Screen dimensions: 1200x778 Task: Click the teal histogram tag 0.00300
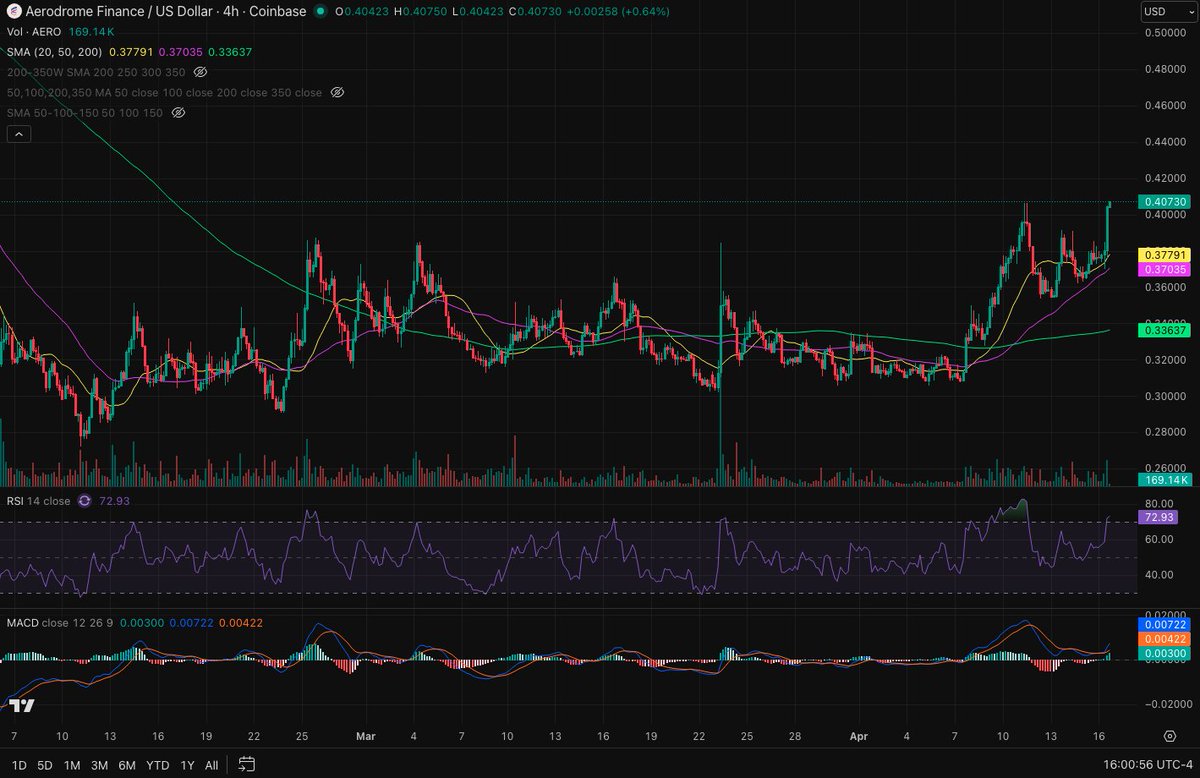pos(1165,653)
